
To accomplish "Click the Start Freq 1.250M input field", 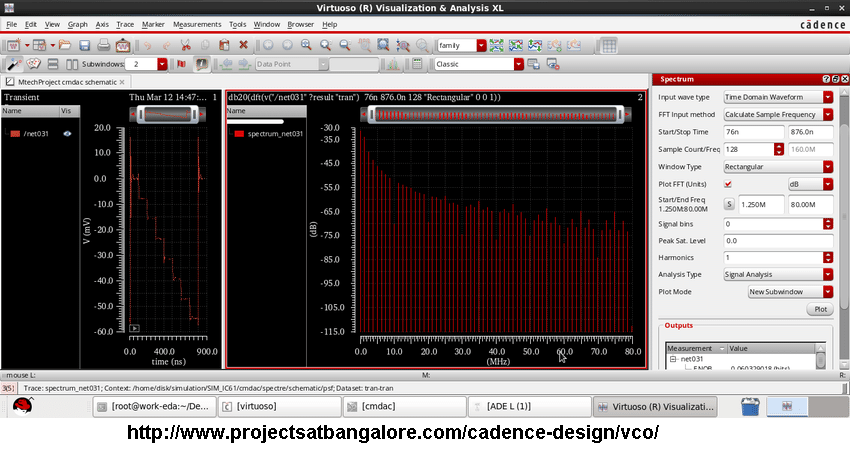I will coord(761,204).
